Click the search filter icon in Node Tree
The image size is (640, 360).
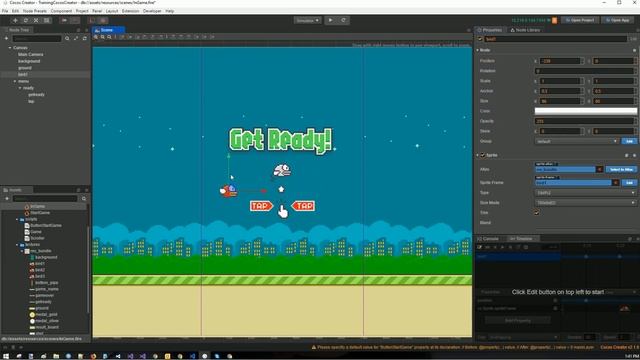67,38
